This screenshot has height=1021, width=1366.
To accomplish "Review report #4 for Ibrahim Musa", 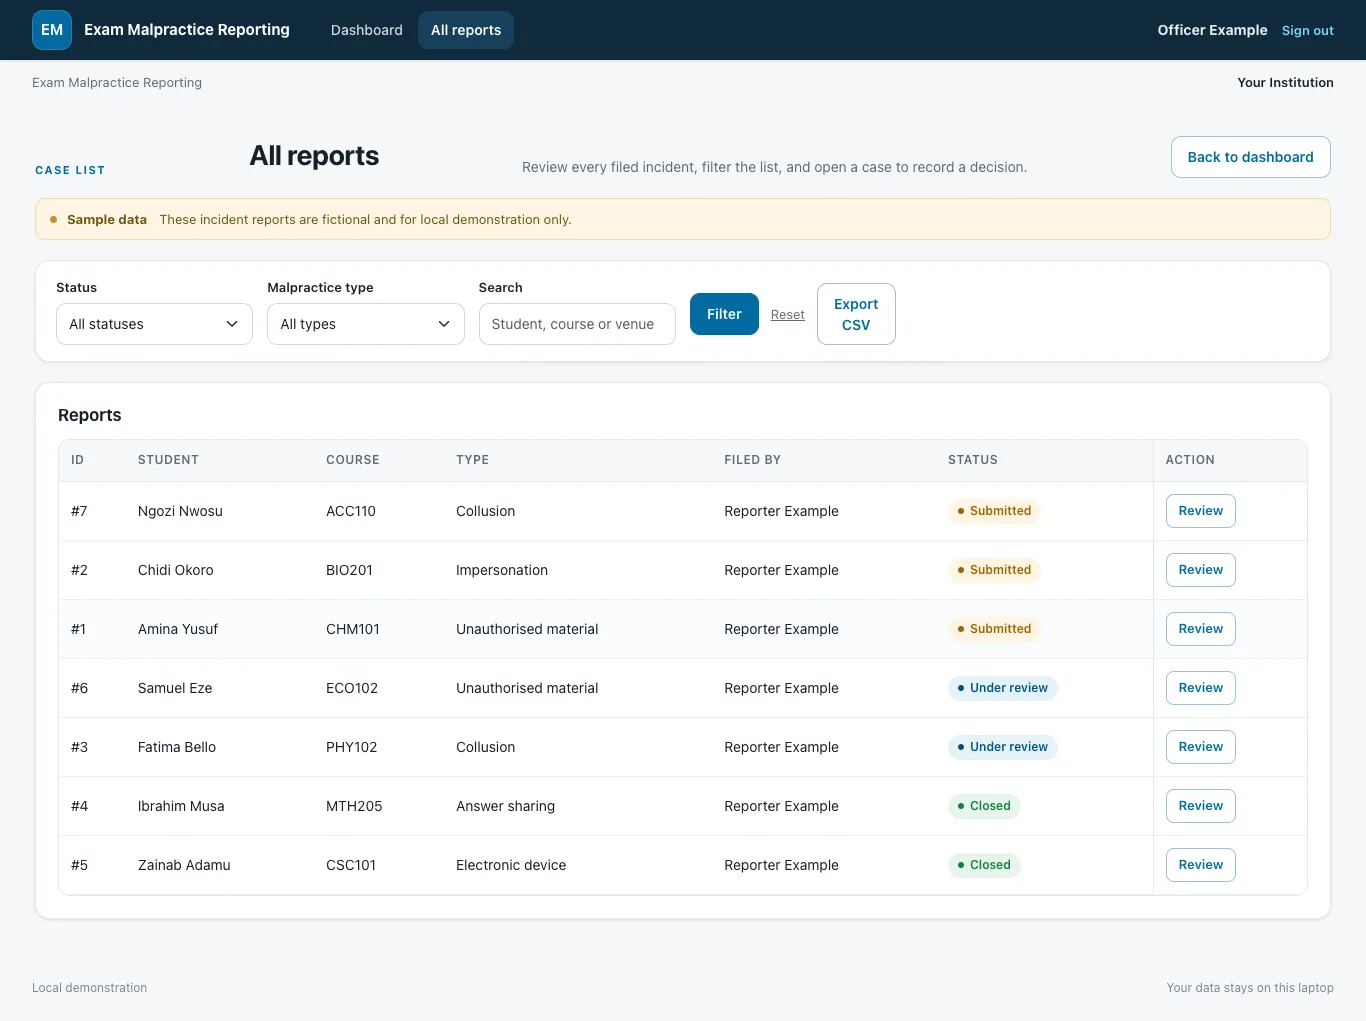I will click(x=1200, y=806).
